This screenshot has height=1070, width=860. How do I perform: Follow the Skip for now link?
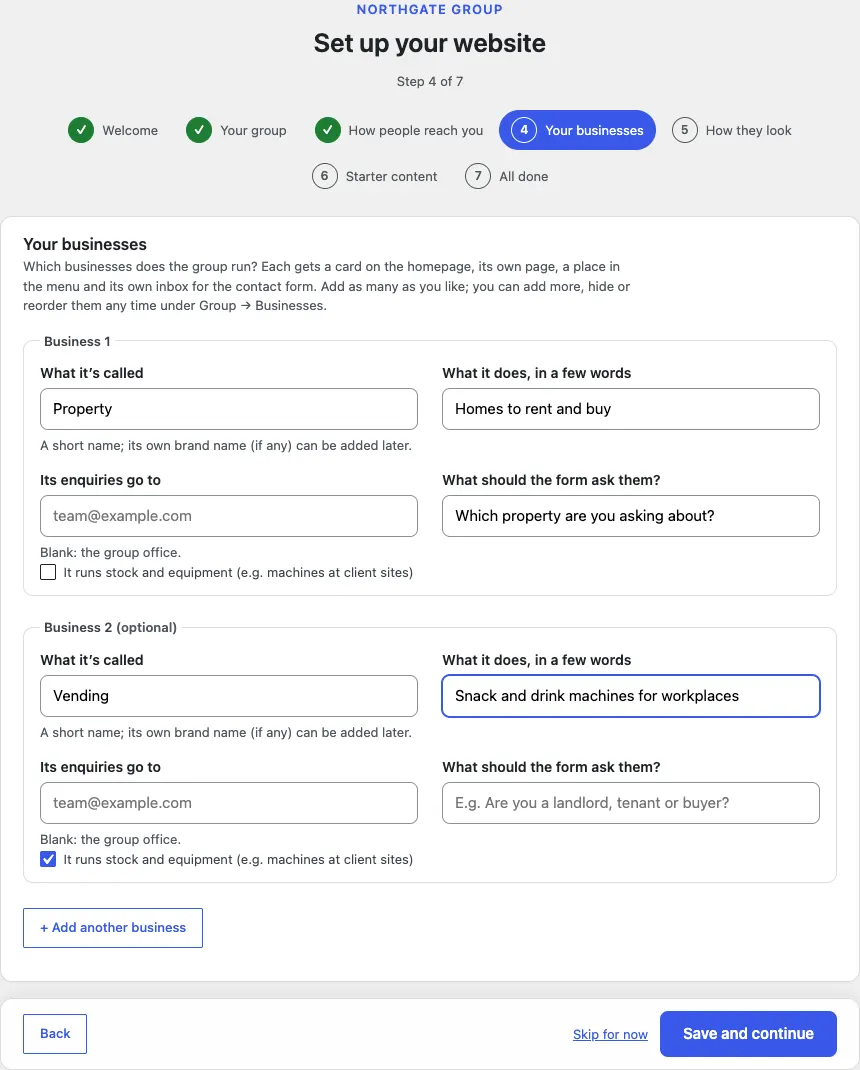(610, 1035)
